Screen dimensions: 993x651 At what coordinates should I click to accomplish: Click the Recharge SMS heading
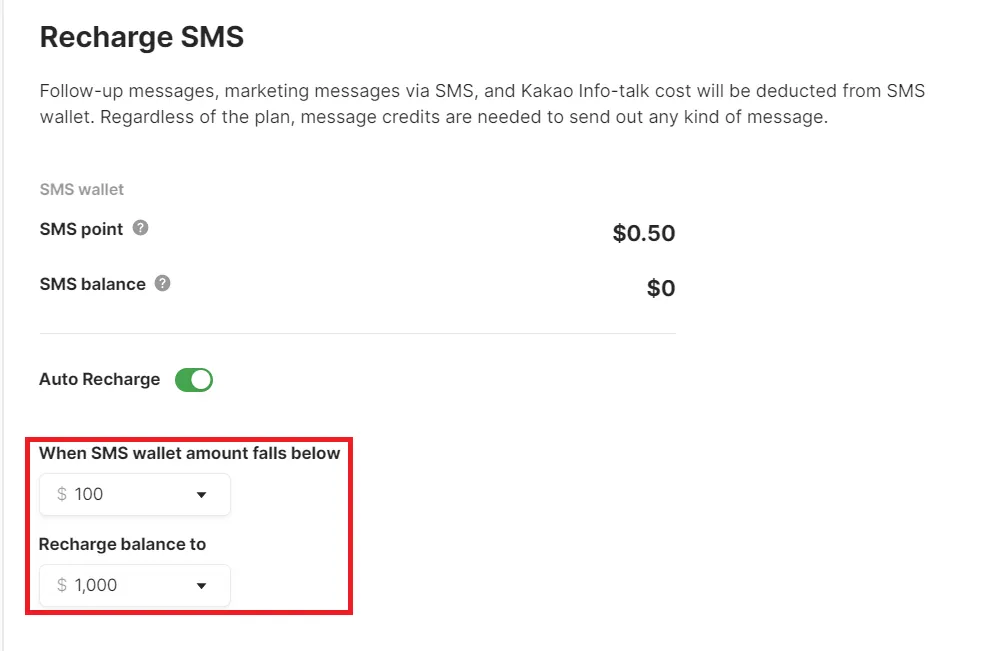[142, 38]
